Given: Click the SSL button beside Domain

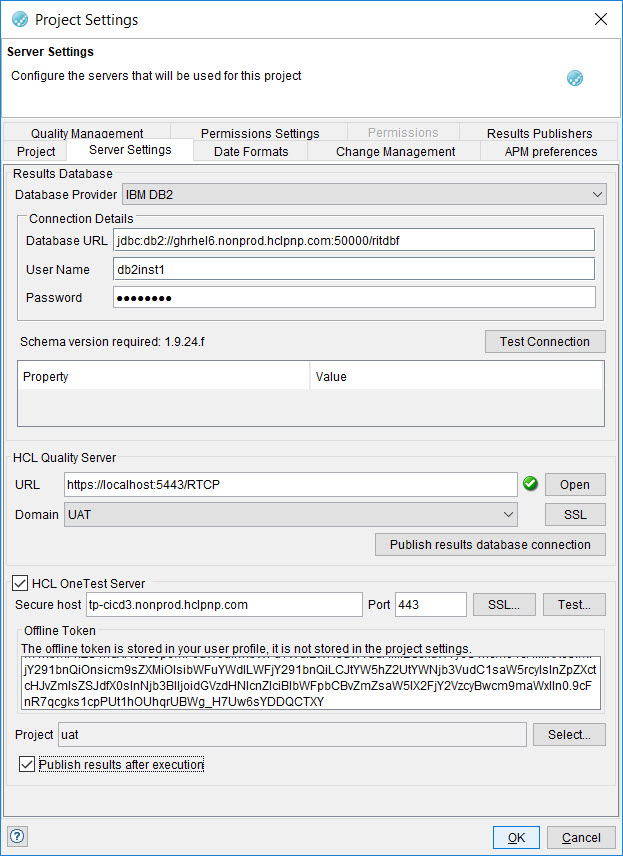Looking at the screenshot, I should pyautogui.click(x=575, y=514).
